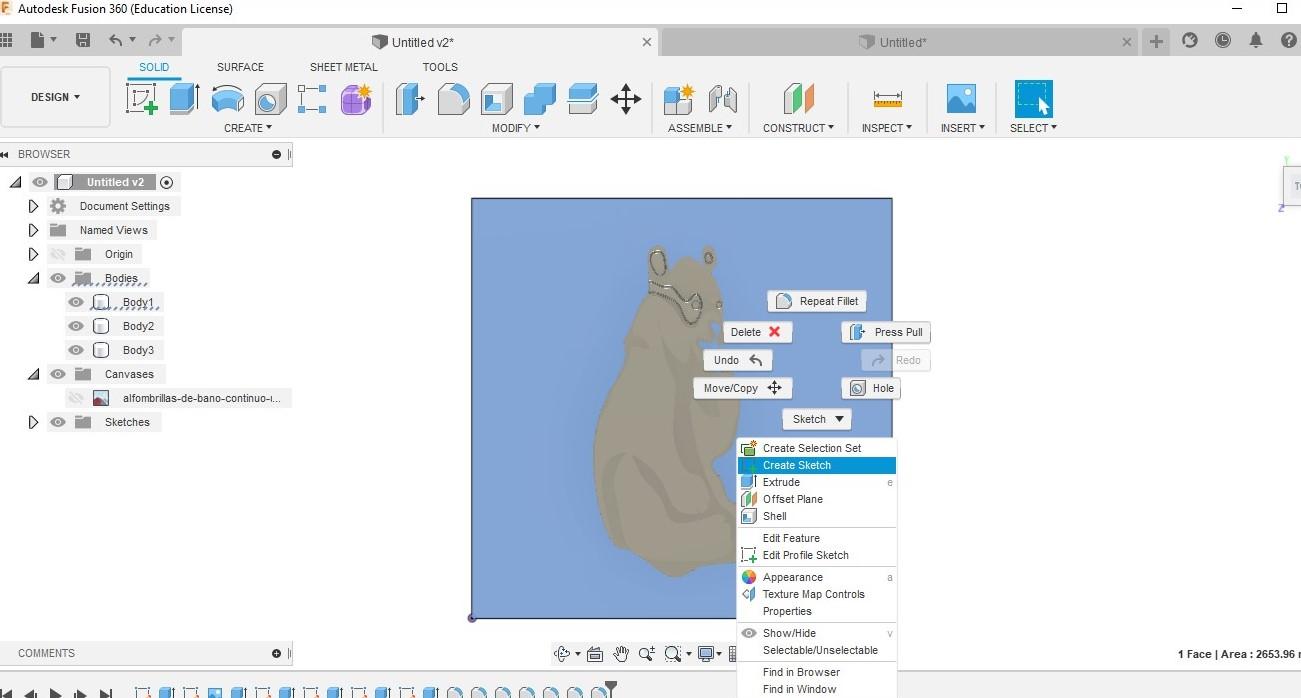Toggle visibility of Body2
The width and height of the screenshot is (1301, 698).
(76, 326)
